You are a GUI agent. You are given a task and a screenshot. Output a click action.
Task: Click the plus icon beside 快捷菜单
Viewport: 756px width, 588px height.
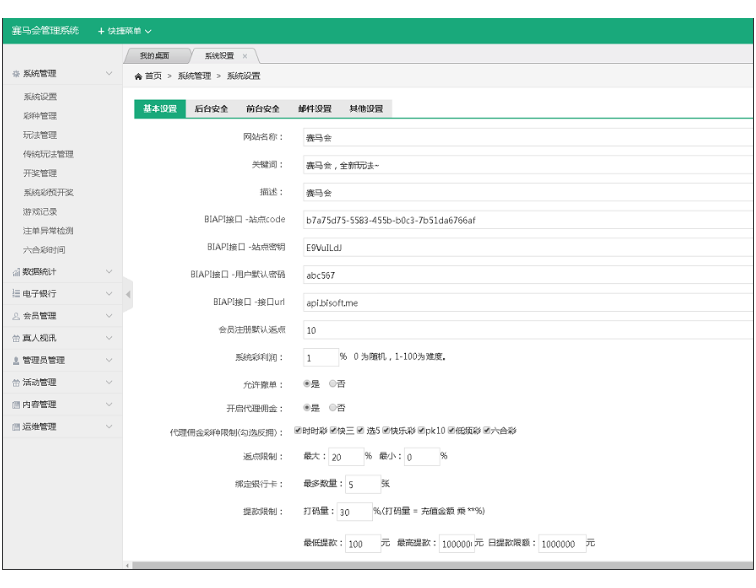100,31
